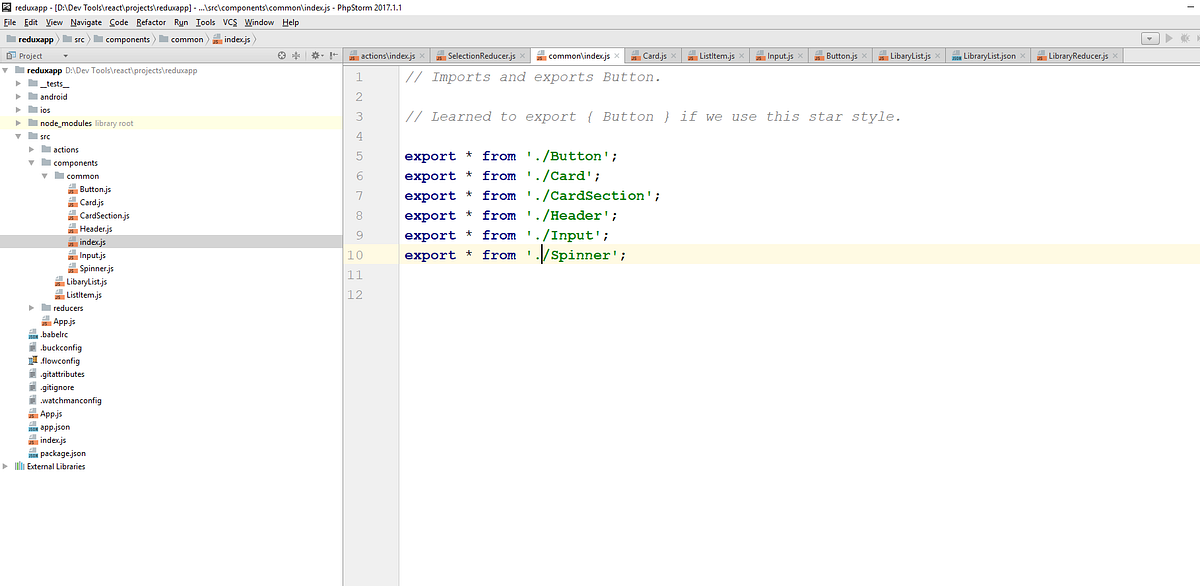Run the application using the green play icon

(x=1168, y=37)
